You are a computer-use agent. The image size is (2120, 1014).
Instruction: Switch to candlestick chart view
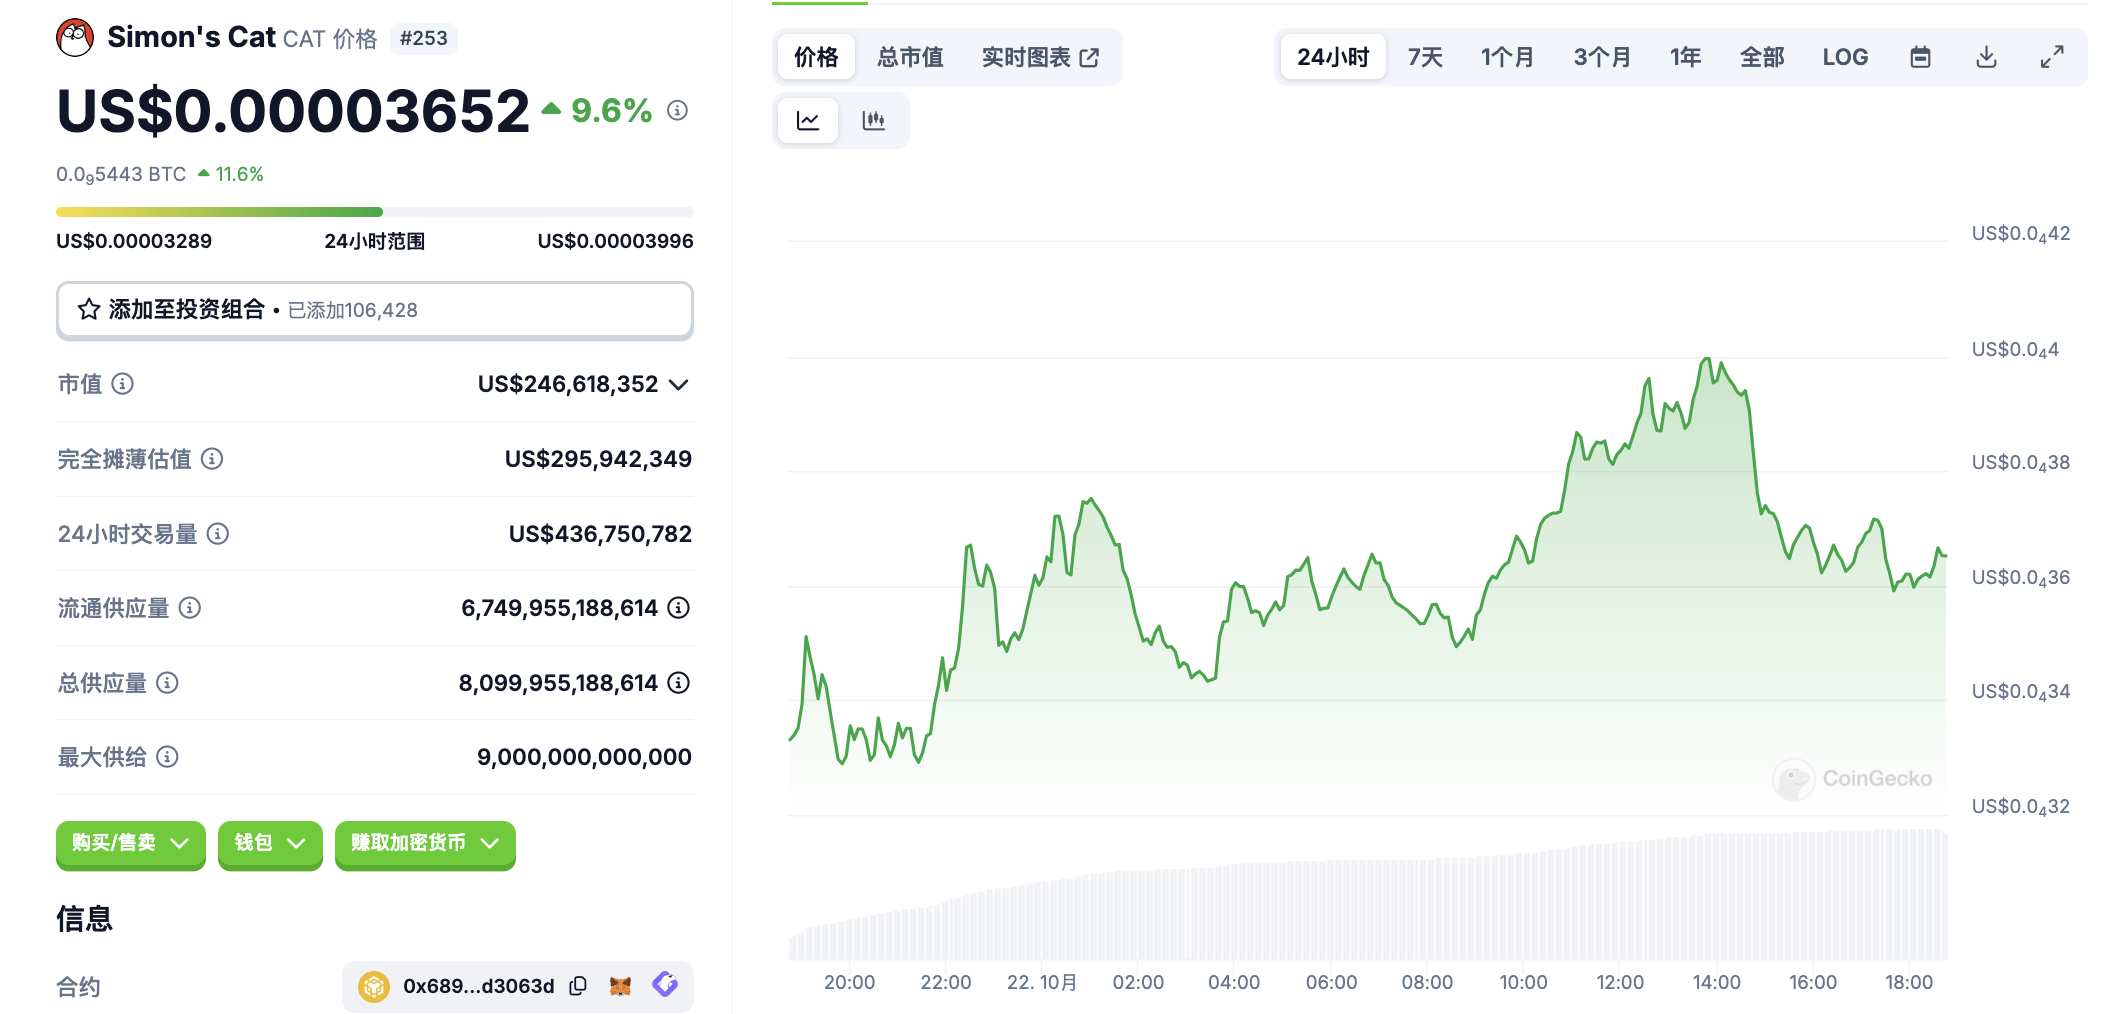873,121
